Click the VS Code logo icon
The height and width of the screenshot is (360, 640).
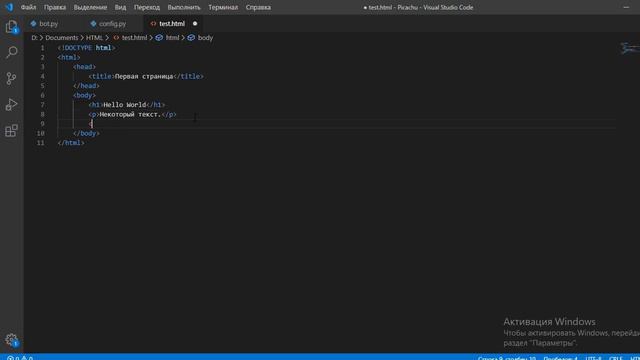click(9, 7)
